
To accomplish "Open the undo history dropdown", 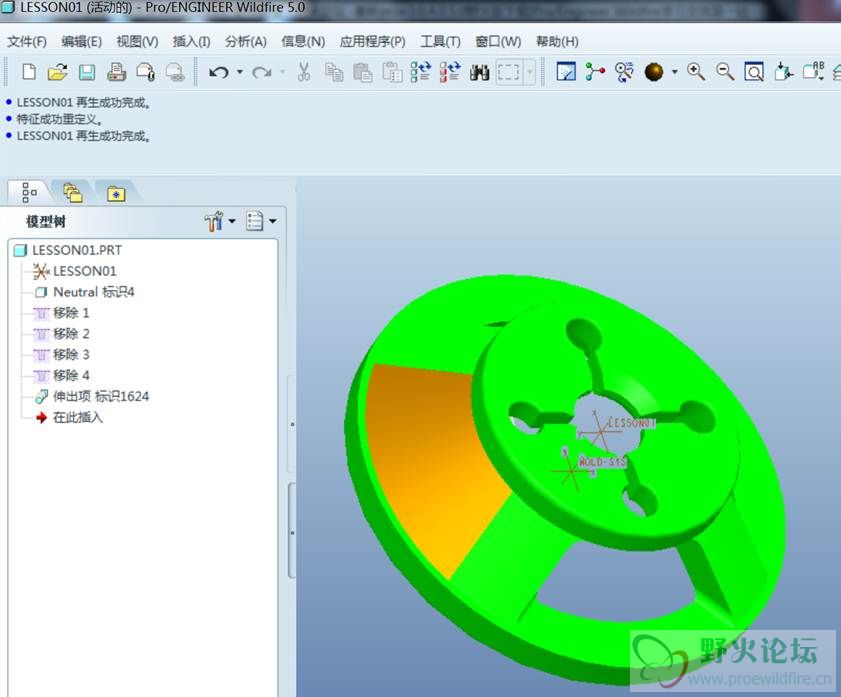I will pos(240,72).
